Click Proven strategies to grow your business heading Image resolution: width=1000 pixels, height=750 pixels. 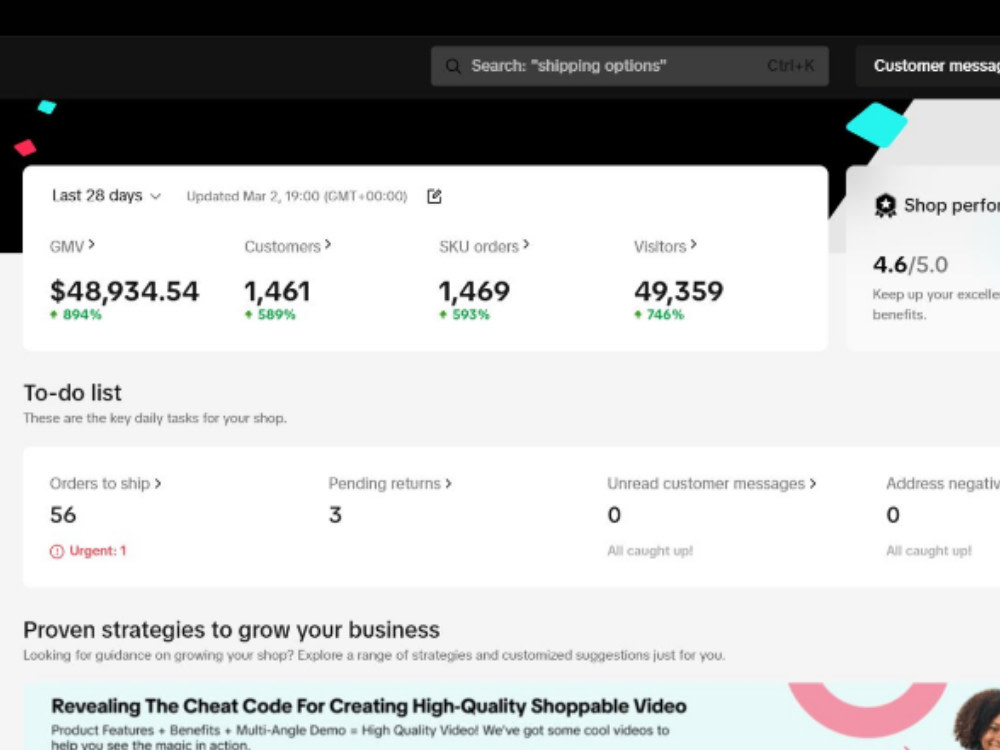tap(232, 630)
